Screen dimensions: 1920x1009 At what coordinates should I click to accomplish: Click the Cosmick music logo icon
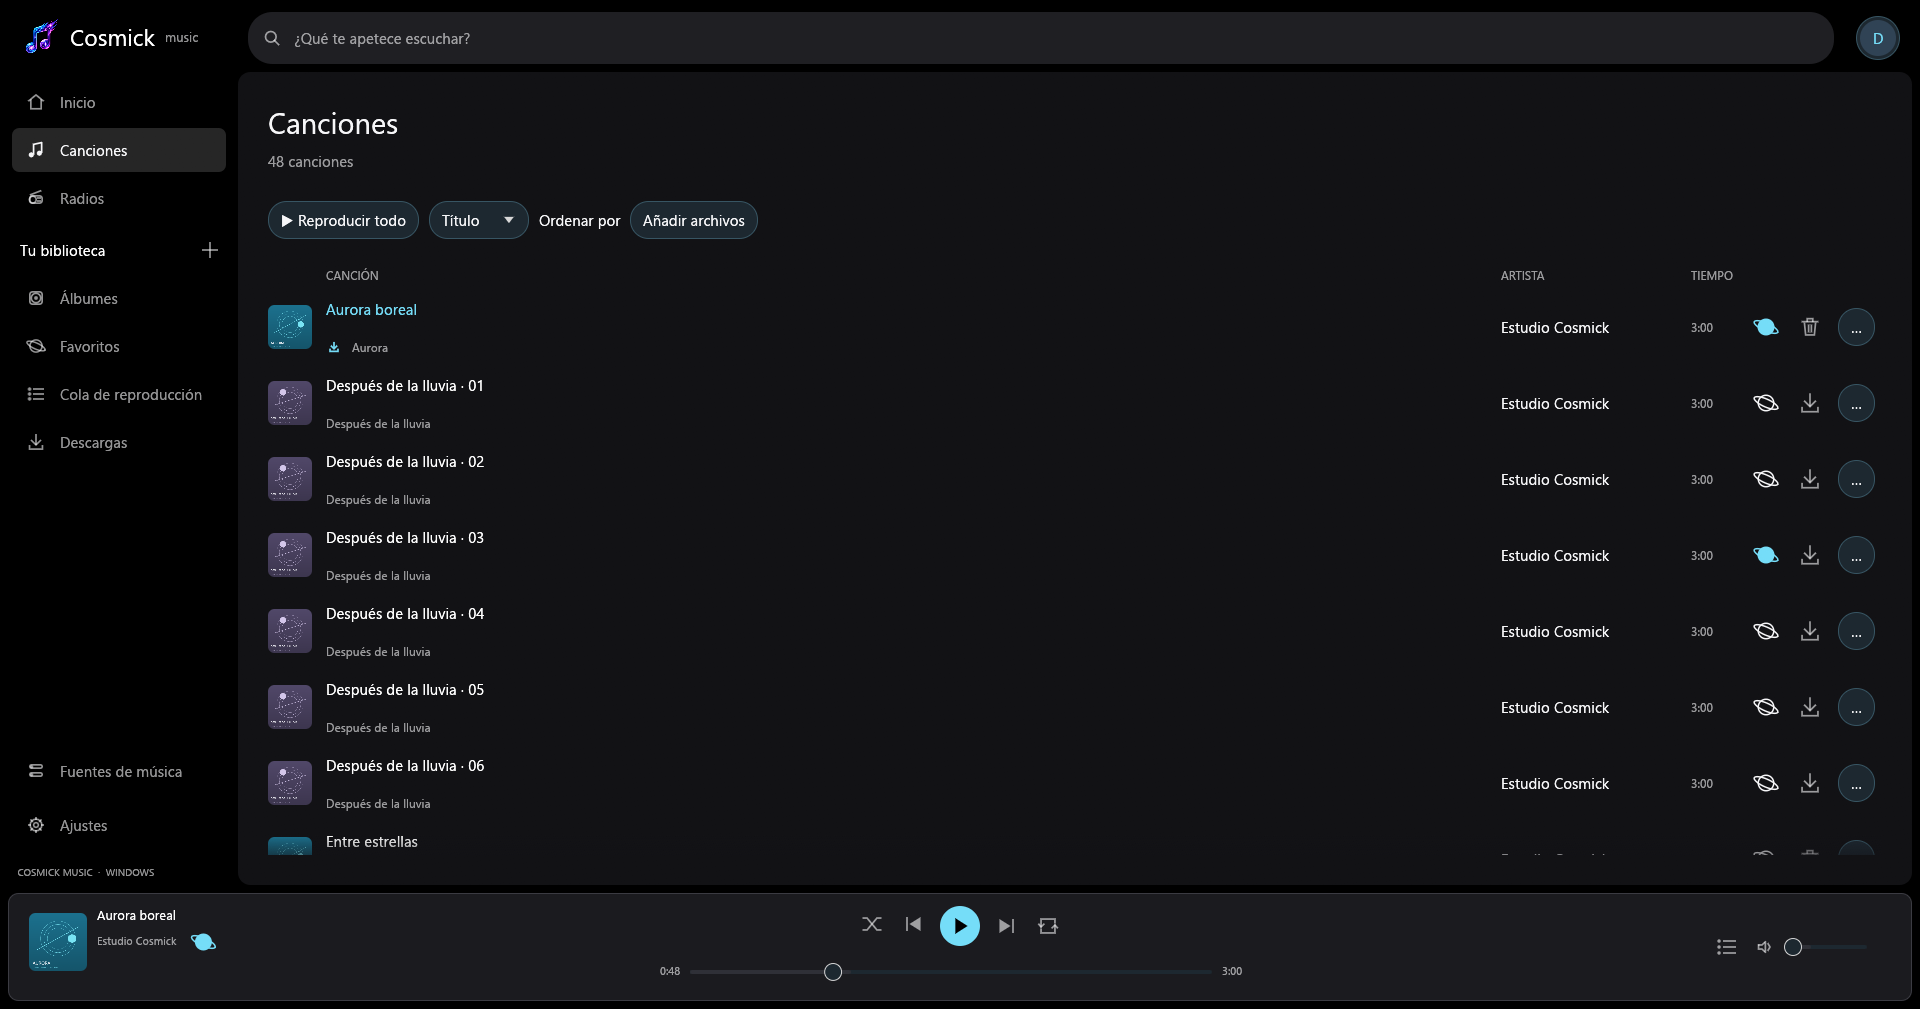click(x=41, y=38)
